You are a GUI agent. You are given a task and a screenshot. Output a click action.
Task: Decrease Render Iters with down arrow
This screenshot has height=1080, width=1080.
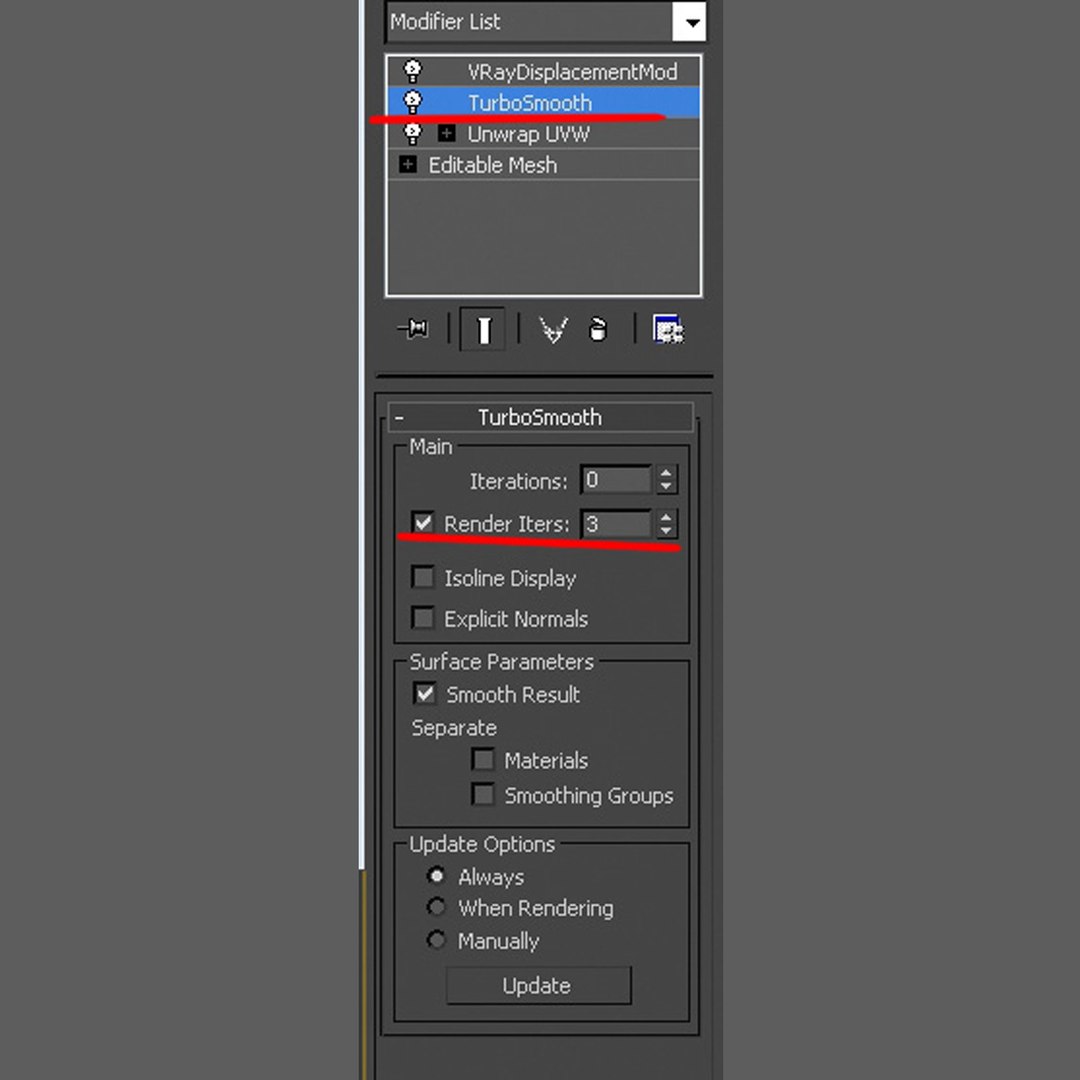click(x=665, y=531)
